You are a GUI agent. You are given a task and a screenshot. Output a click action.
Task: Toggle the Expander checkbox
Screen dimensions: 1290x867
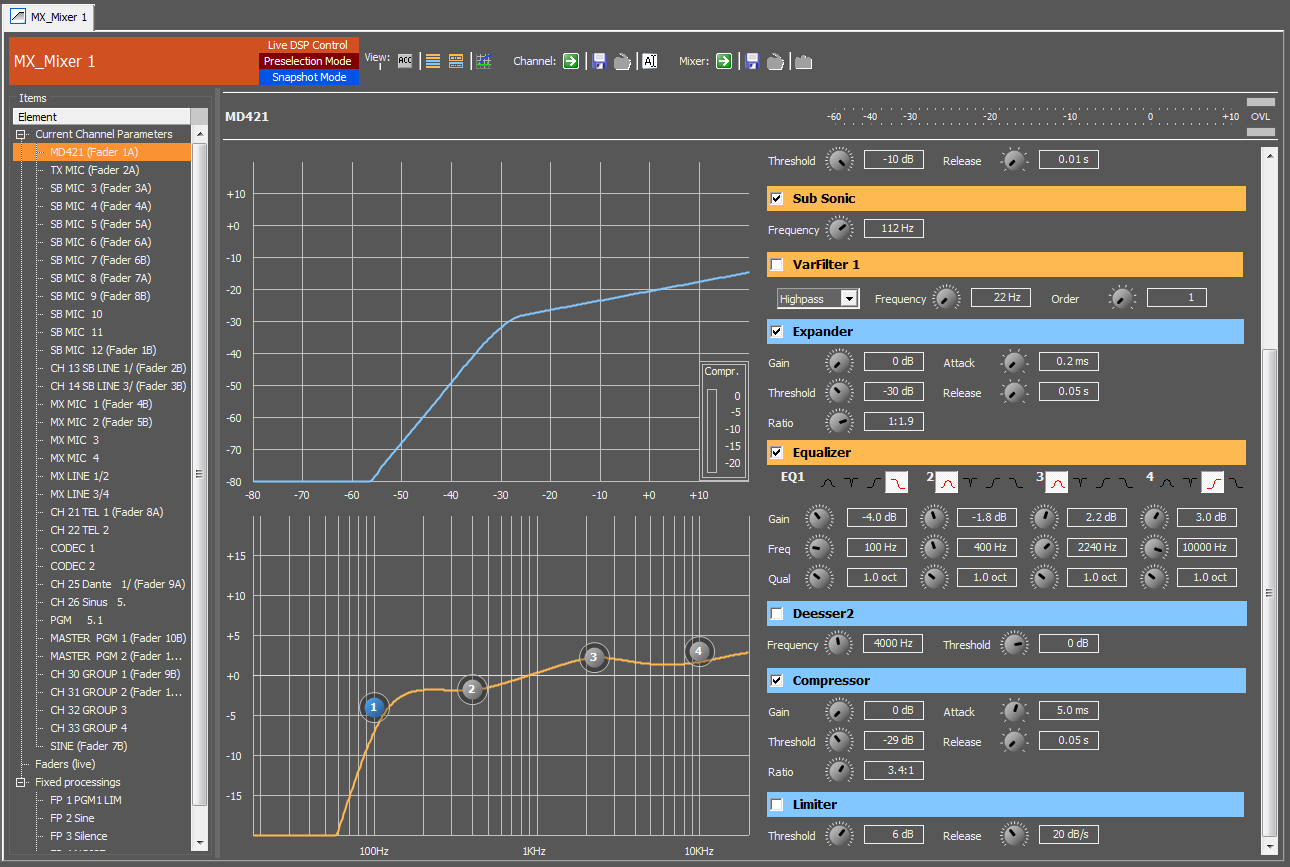pyautogui.click(x=777, y=331)
